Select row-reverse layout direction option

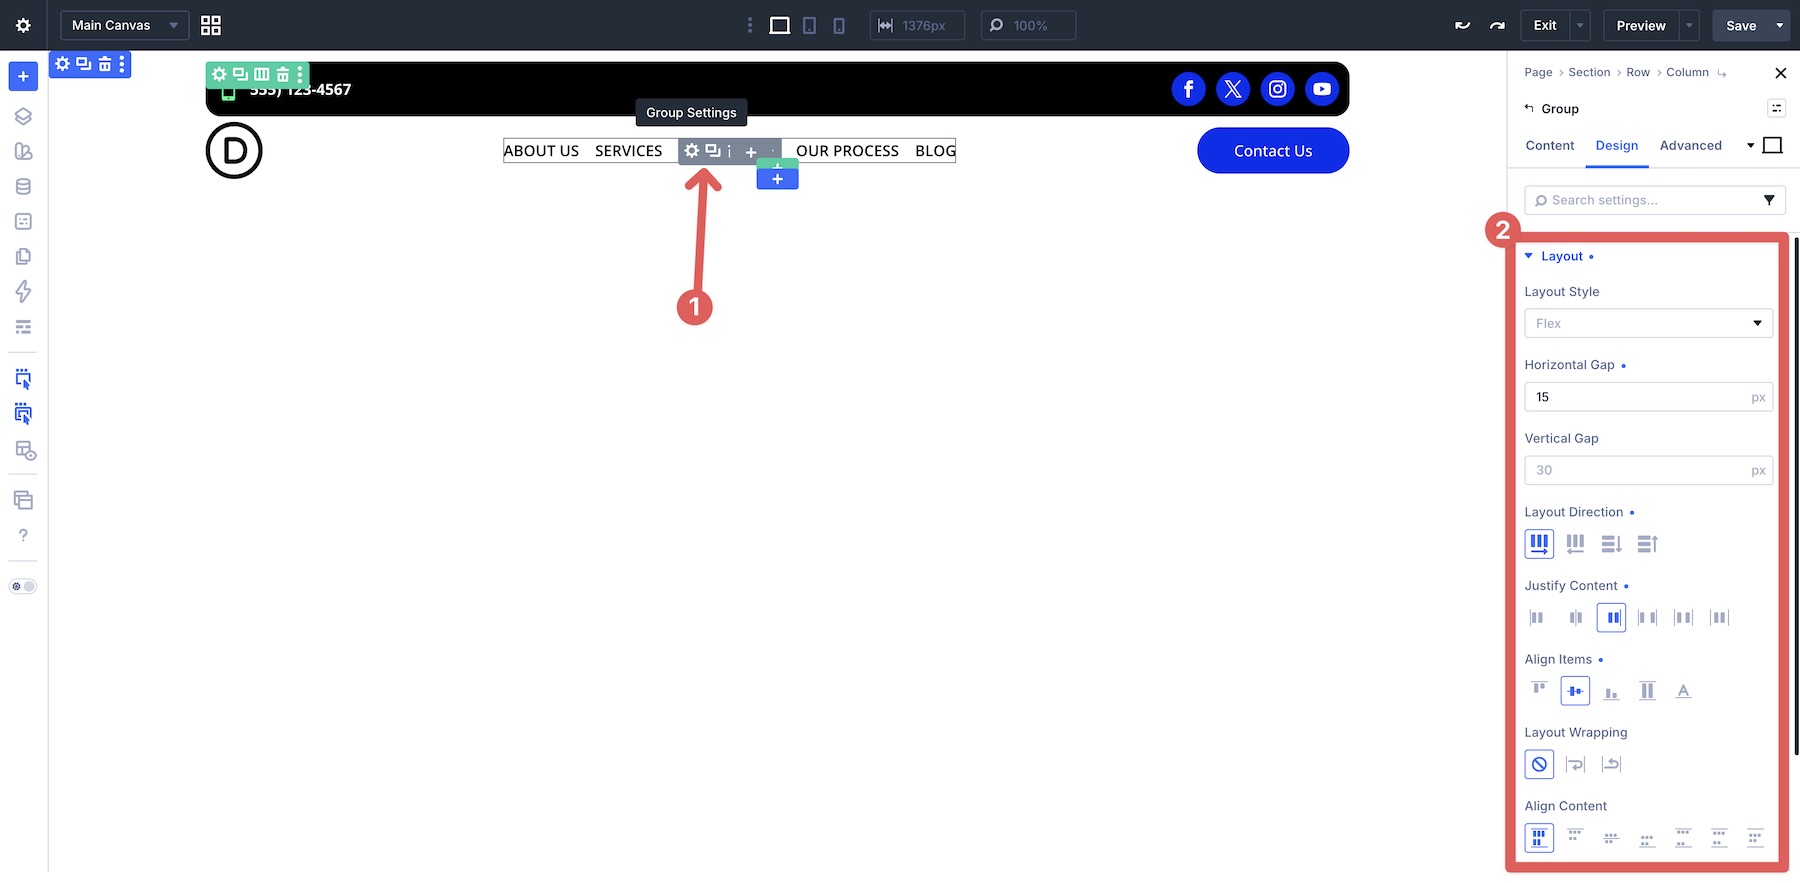pos(1575,544)
